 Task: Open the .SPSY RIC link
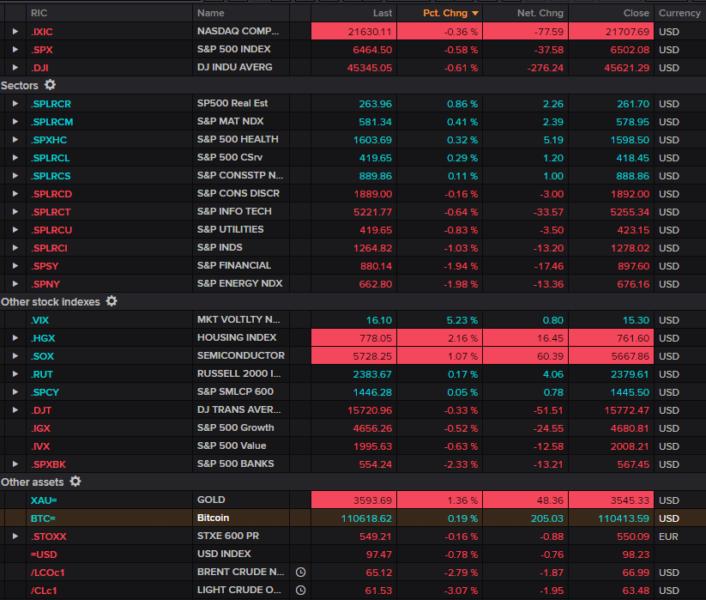point(45,266)
